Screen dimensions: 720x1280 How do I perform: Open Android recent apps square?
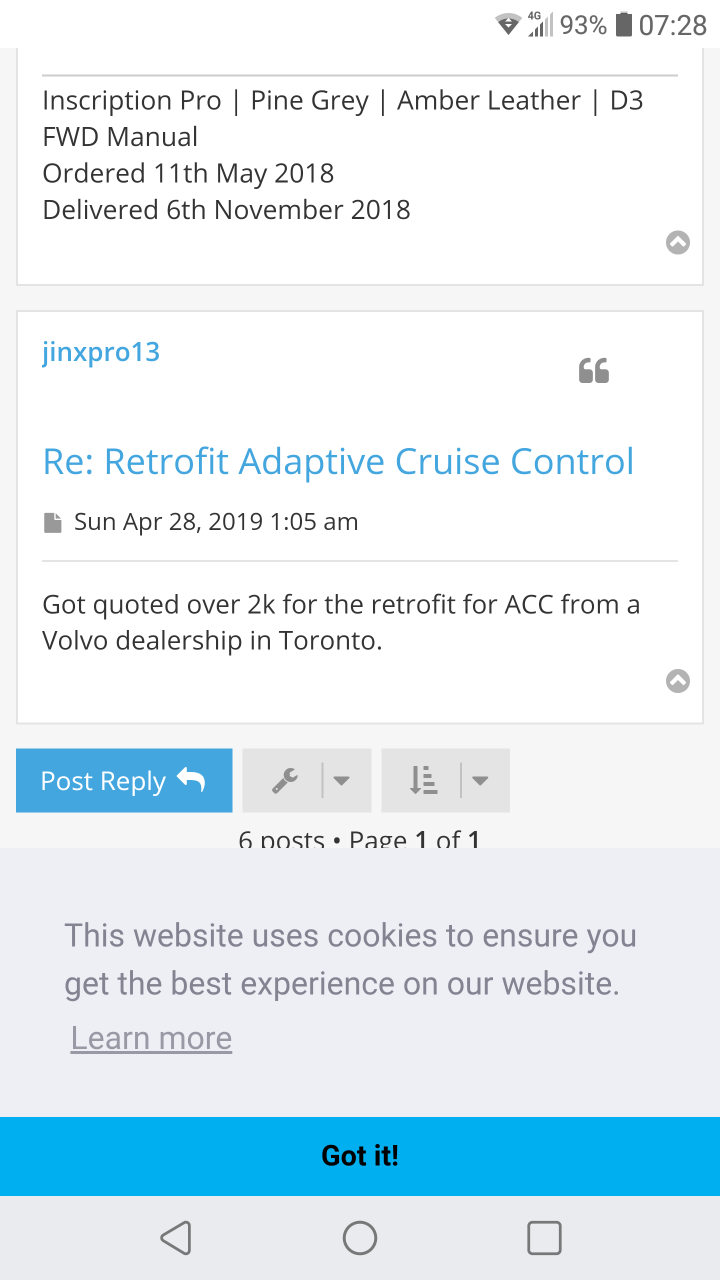point(544,1238)
